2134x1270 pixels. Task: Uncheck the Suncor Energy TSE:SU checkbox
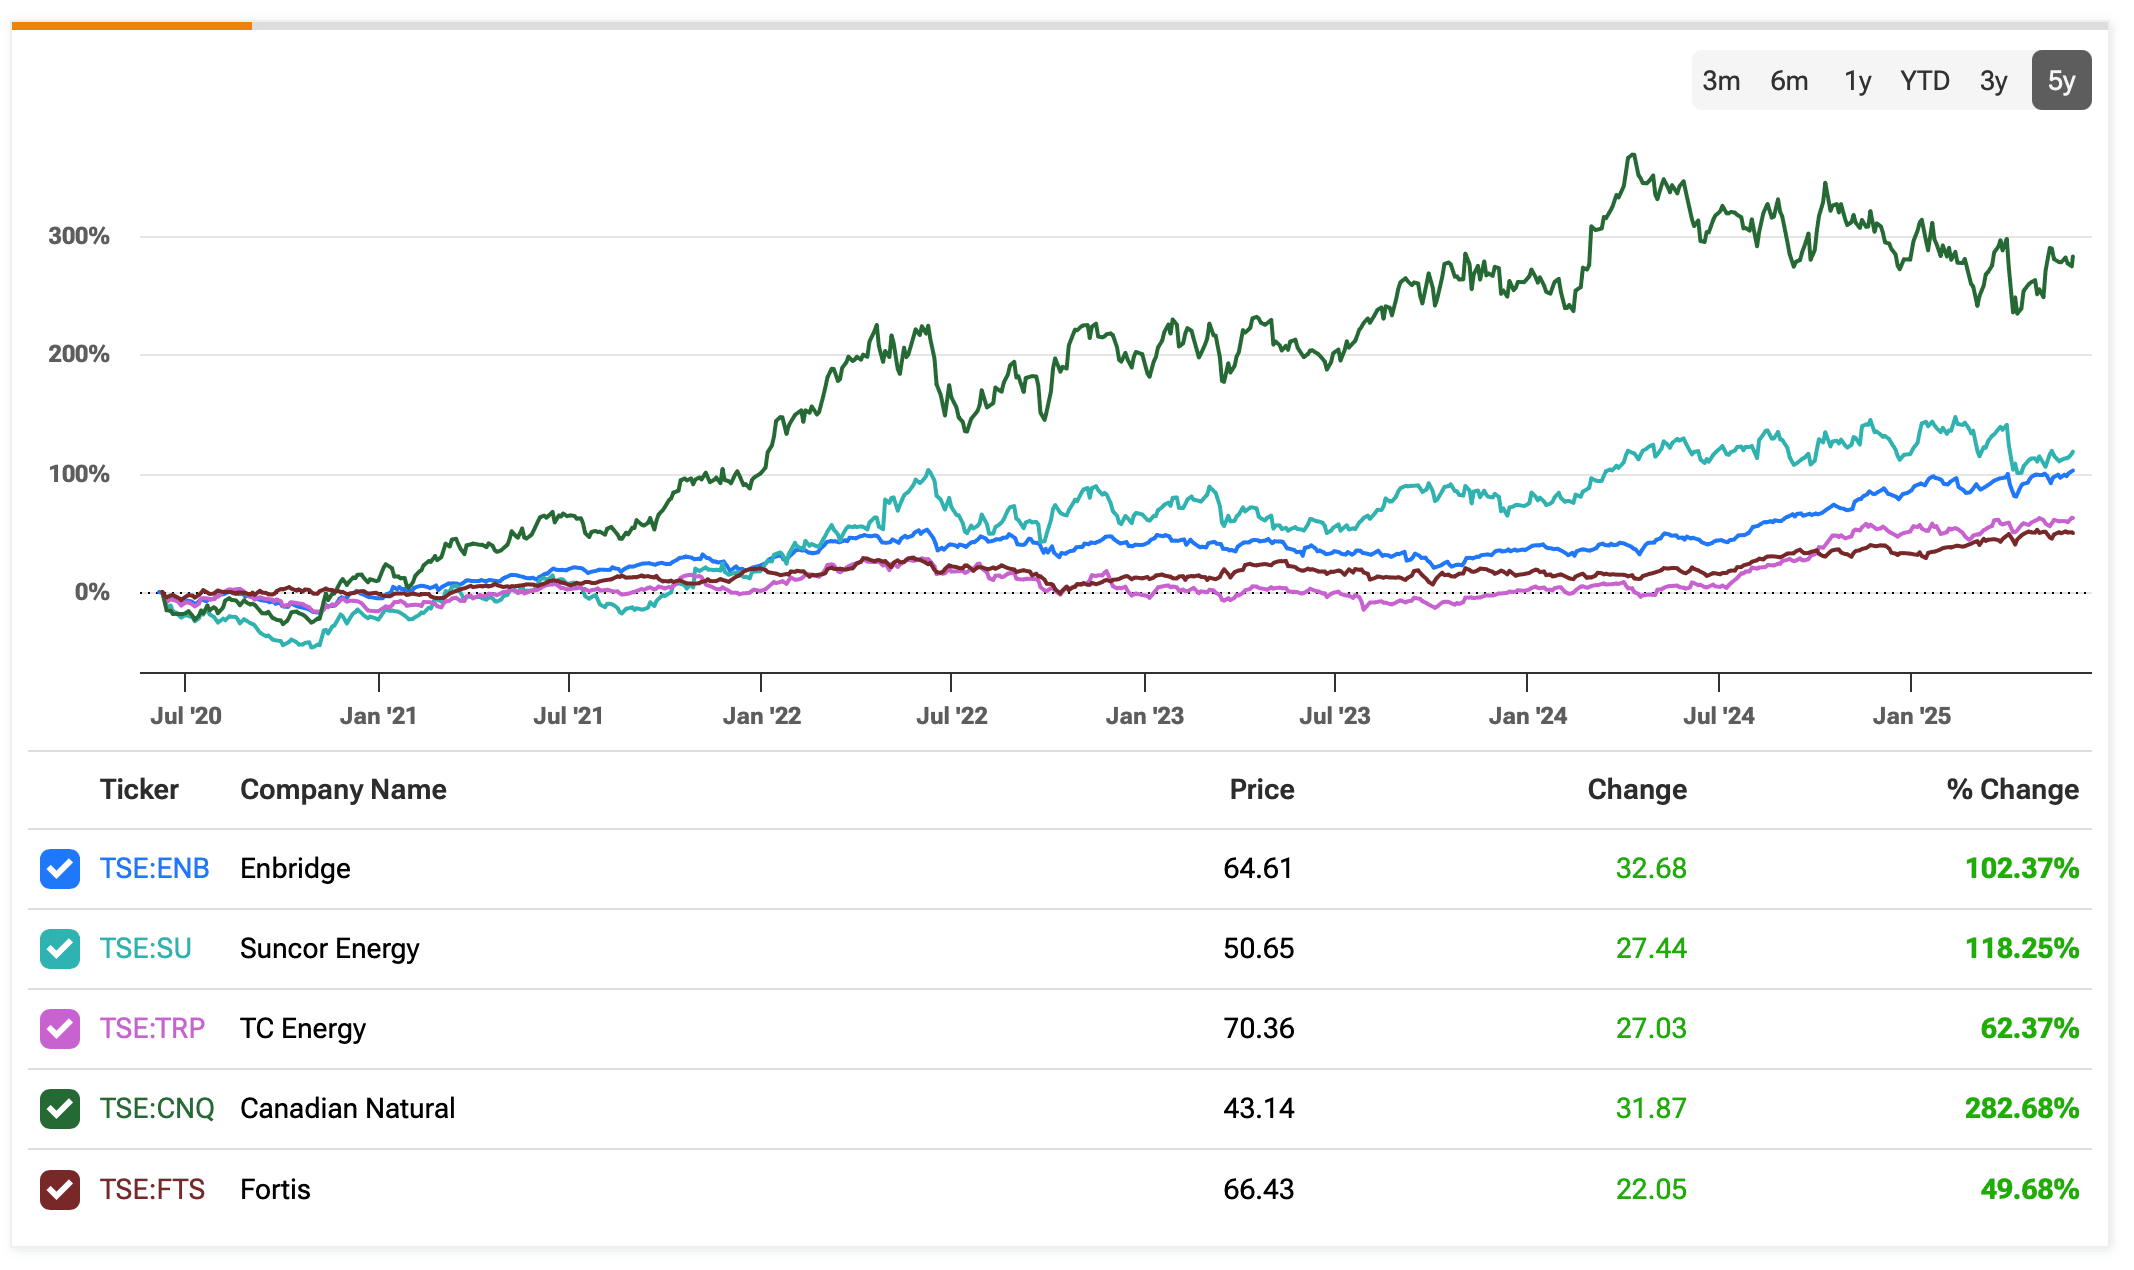pos(60,948)
